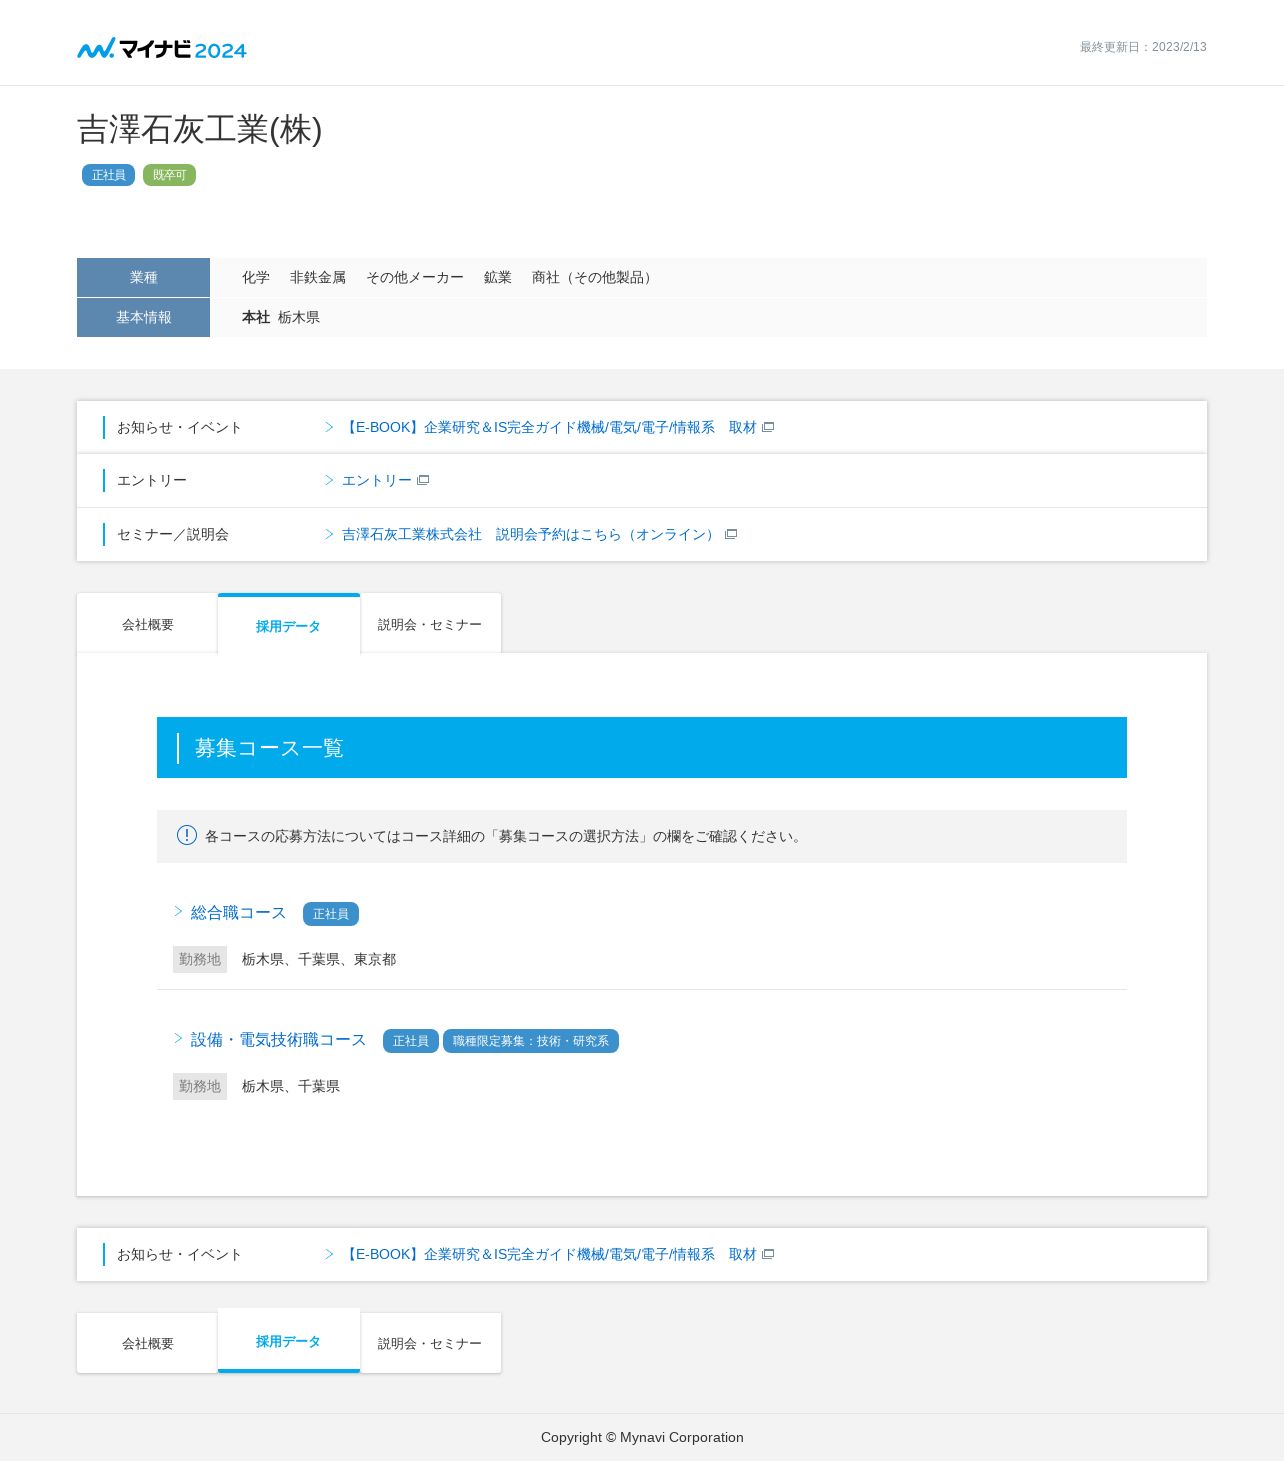The image size is (1284, 1461).
Task: Switch to top 説明会・セミナー tab
Action: click(430, 624)
